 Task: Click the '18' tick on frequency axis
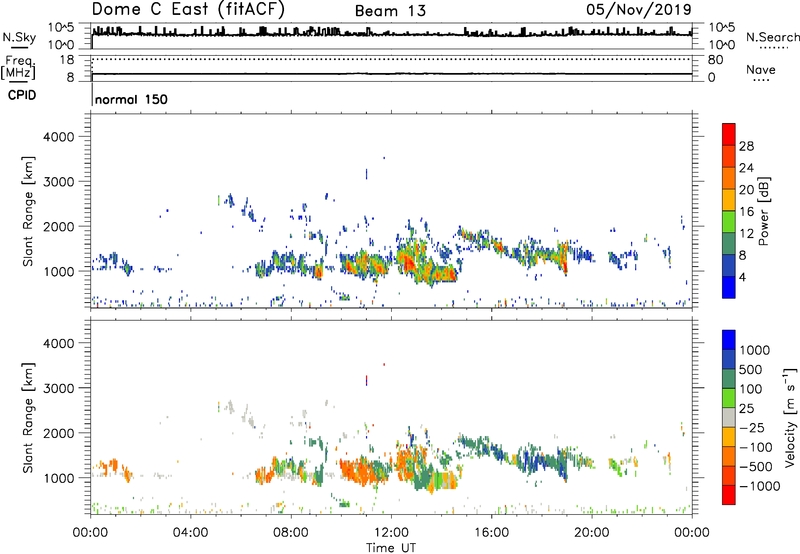pos(67,60)
